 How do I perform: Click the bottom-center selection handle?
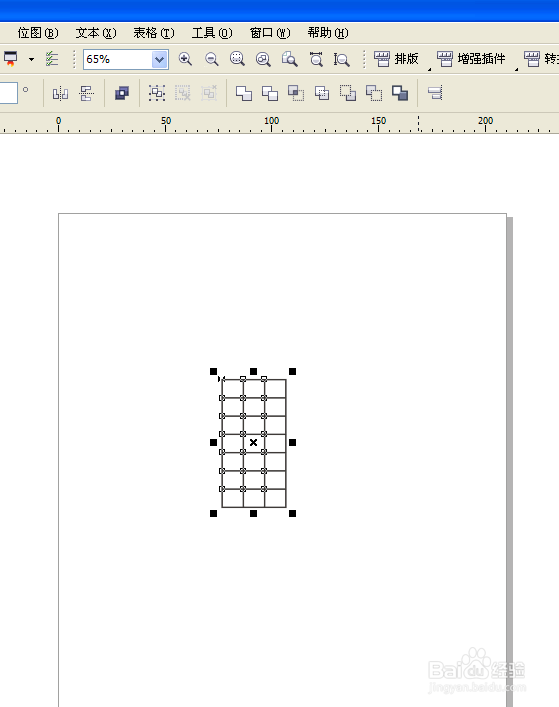coord(253,513)
